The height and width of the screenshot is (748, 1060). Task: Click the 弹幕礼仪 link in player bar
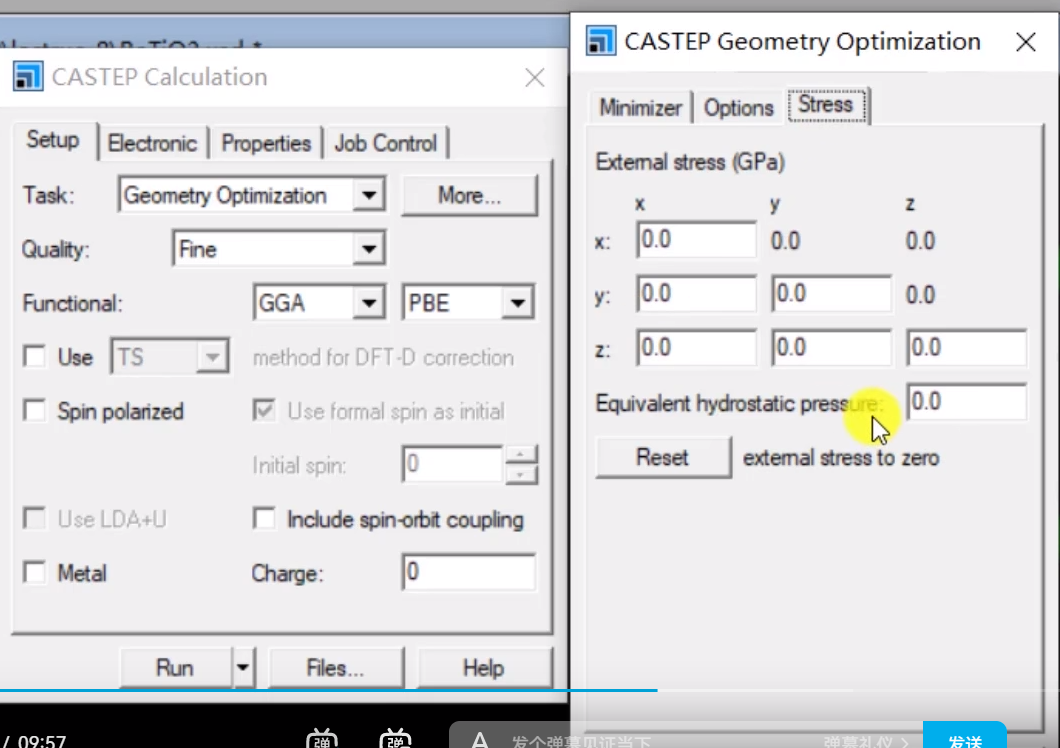point(861,740)
